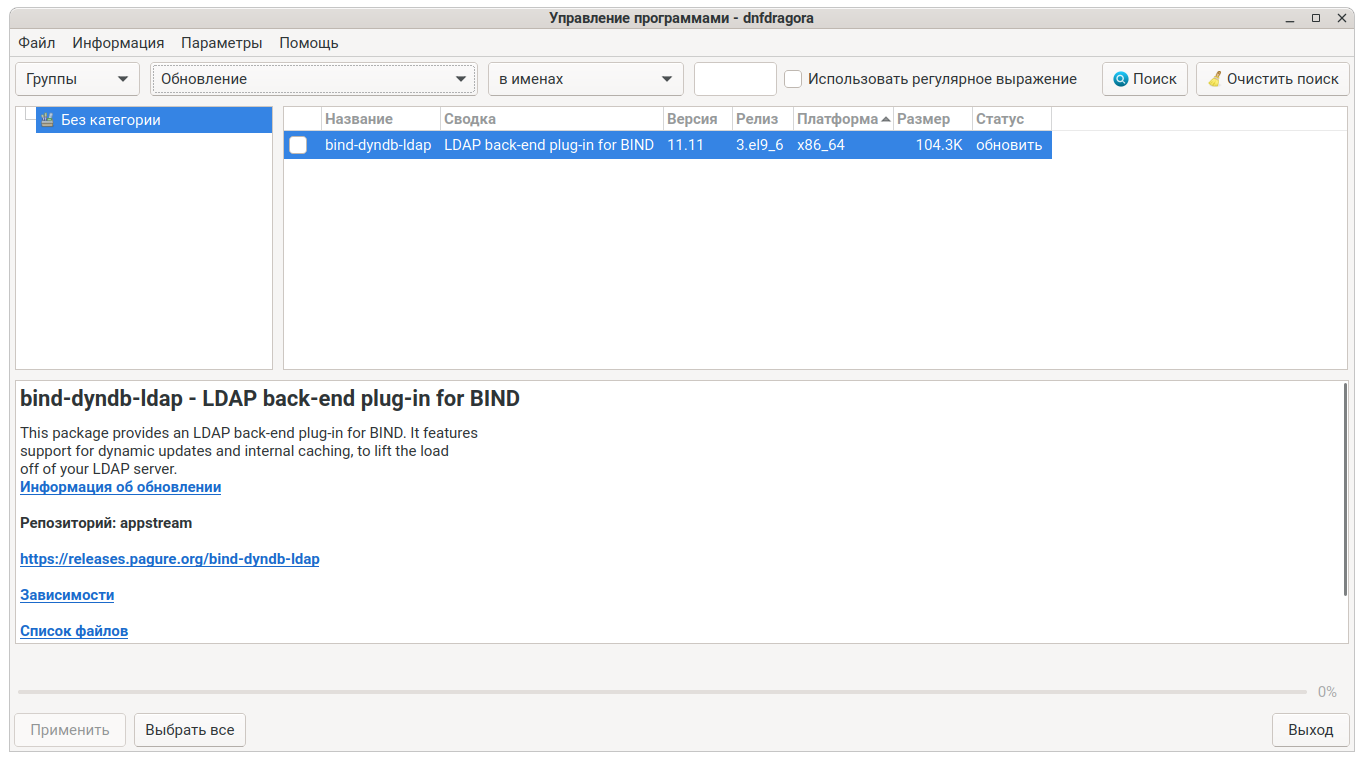Click the progress bar at the bottom

660,692
